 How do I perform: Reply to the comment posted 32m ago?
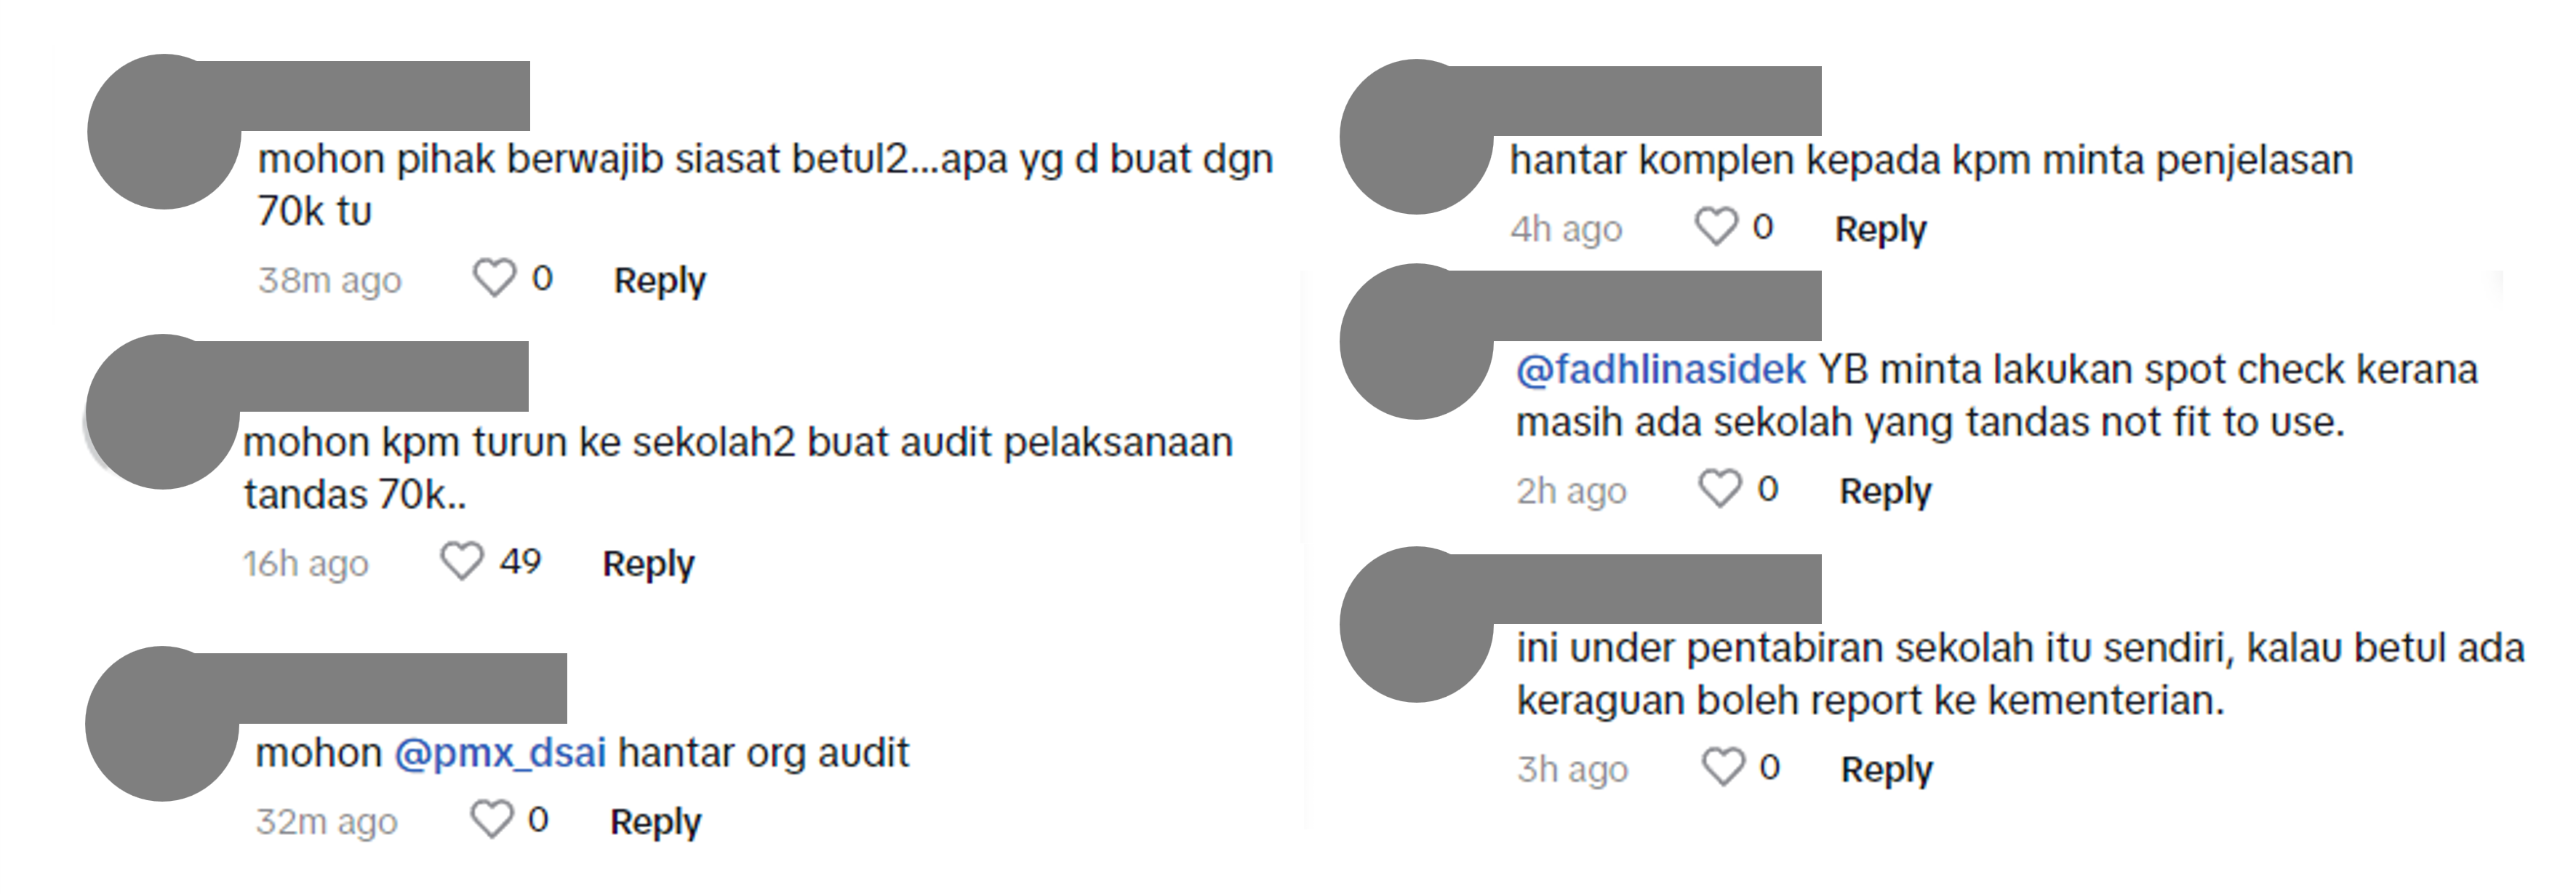[x=656, y=822]
